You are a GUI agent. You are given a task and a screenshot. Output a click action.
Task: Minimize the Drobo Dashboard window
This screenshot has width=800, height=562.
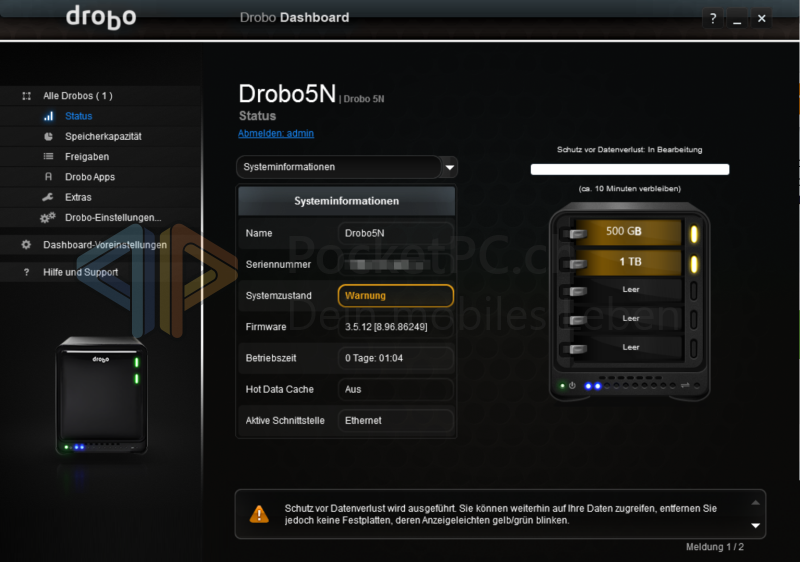point(737,19)
